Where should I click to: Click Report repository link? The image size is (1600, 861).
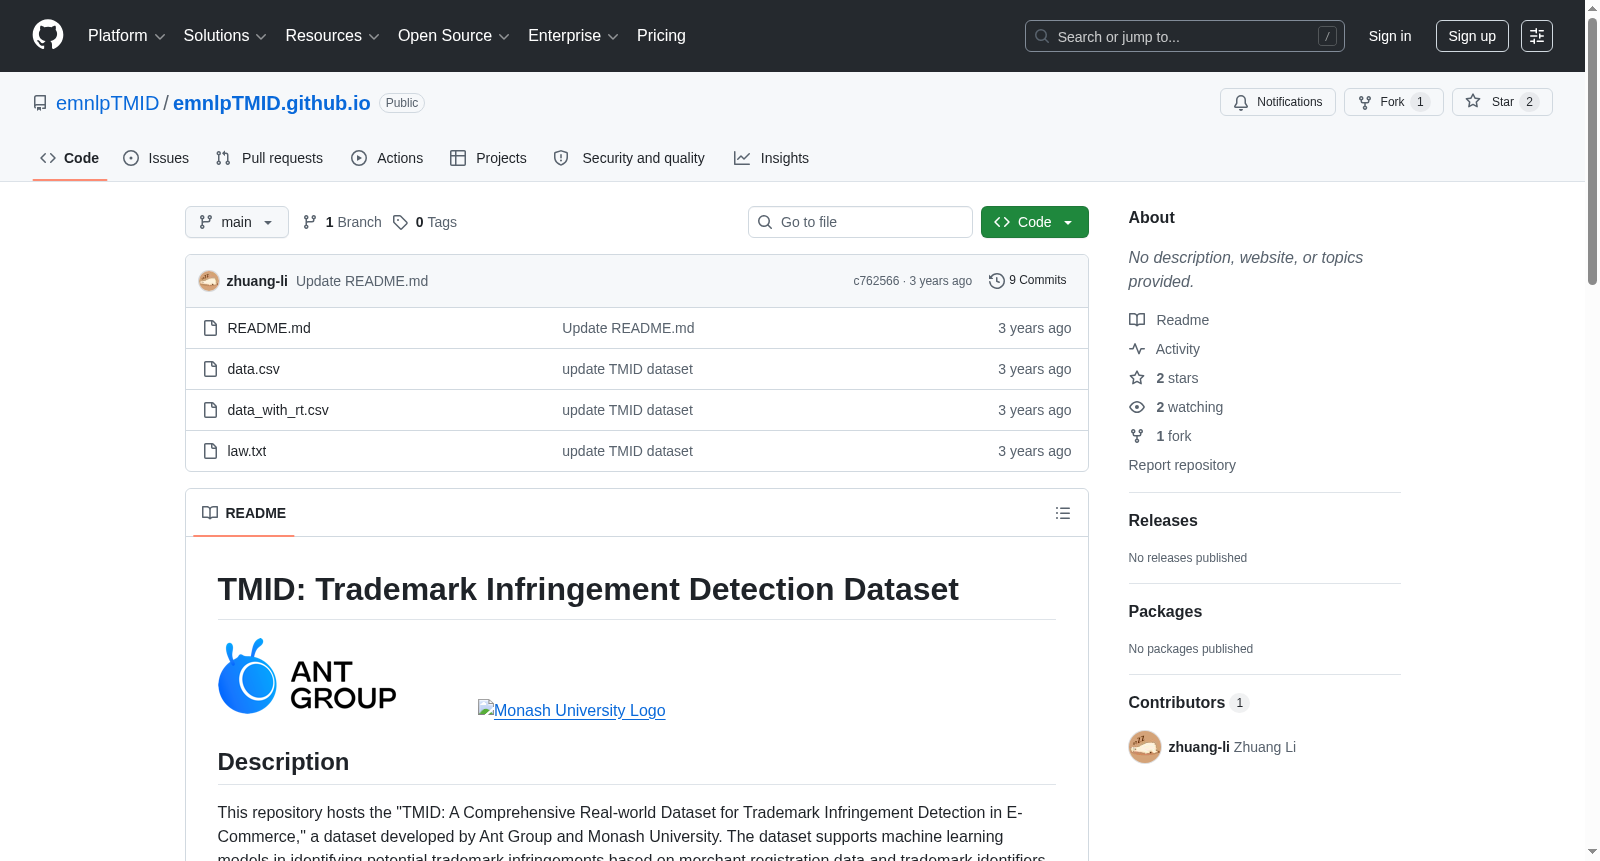pyautogui.click(x=1182, y=465)
